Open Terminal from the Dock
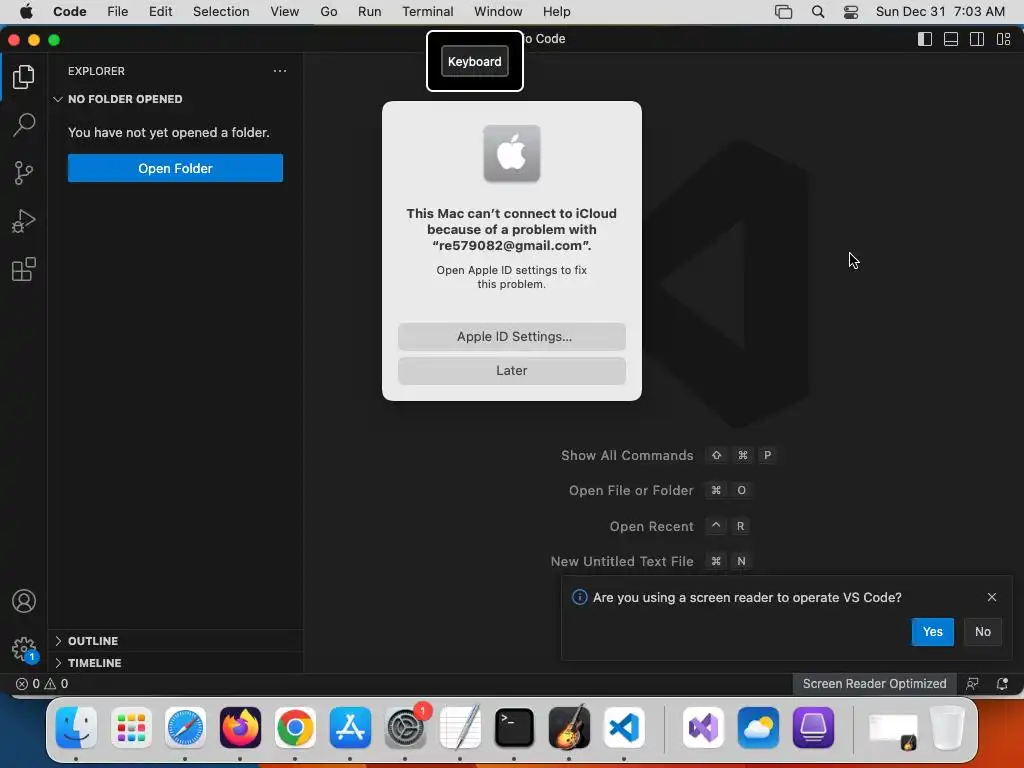Viewport: 1024px width, 768px height. (x=515, y=728)
